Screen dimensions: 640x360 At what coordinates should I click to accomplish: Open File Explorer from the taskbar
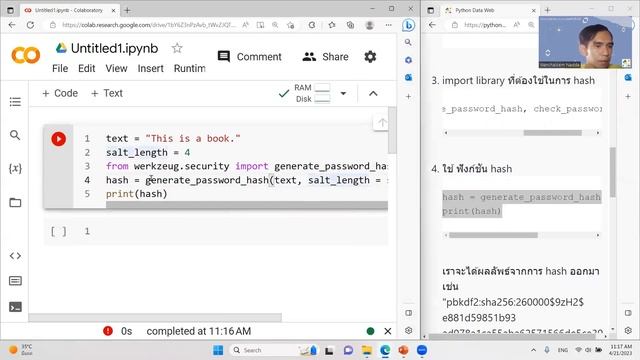click(367, 350)
